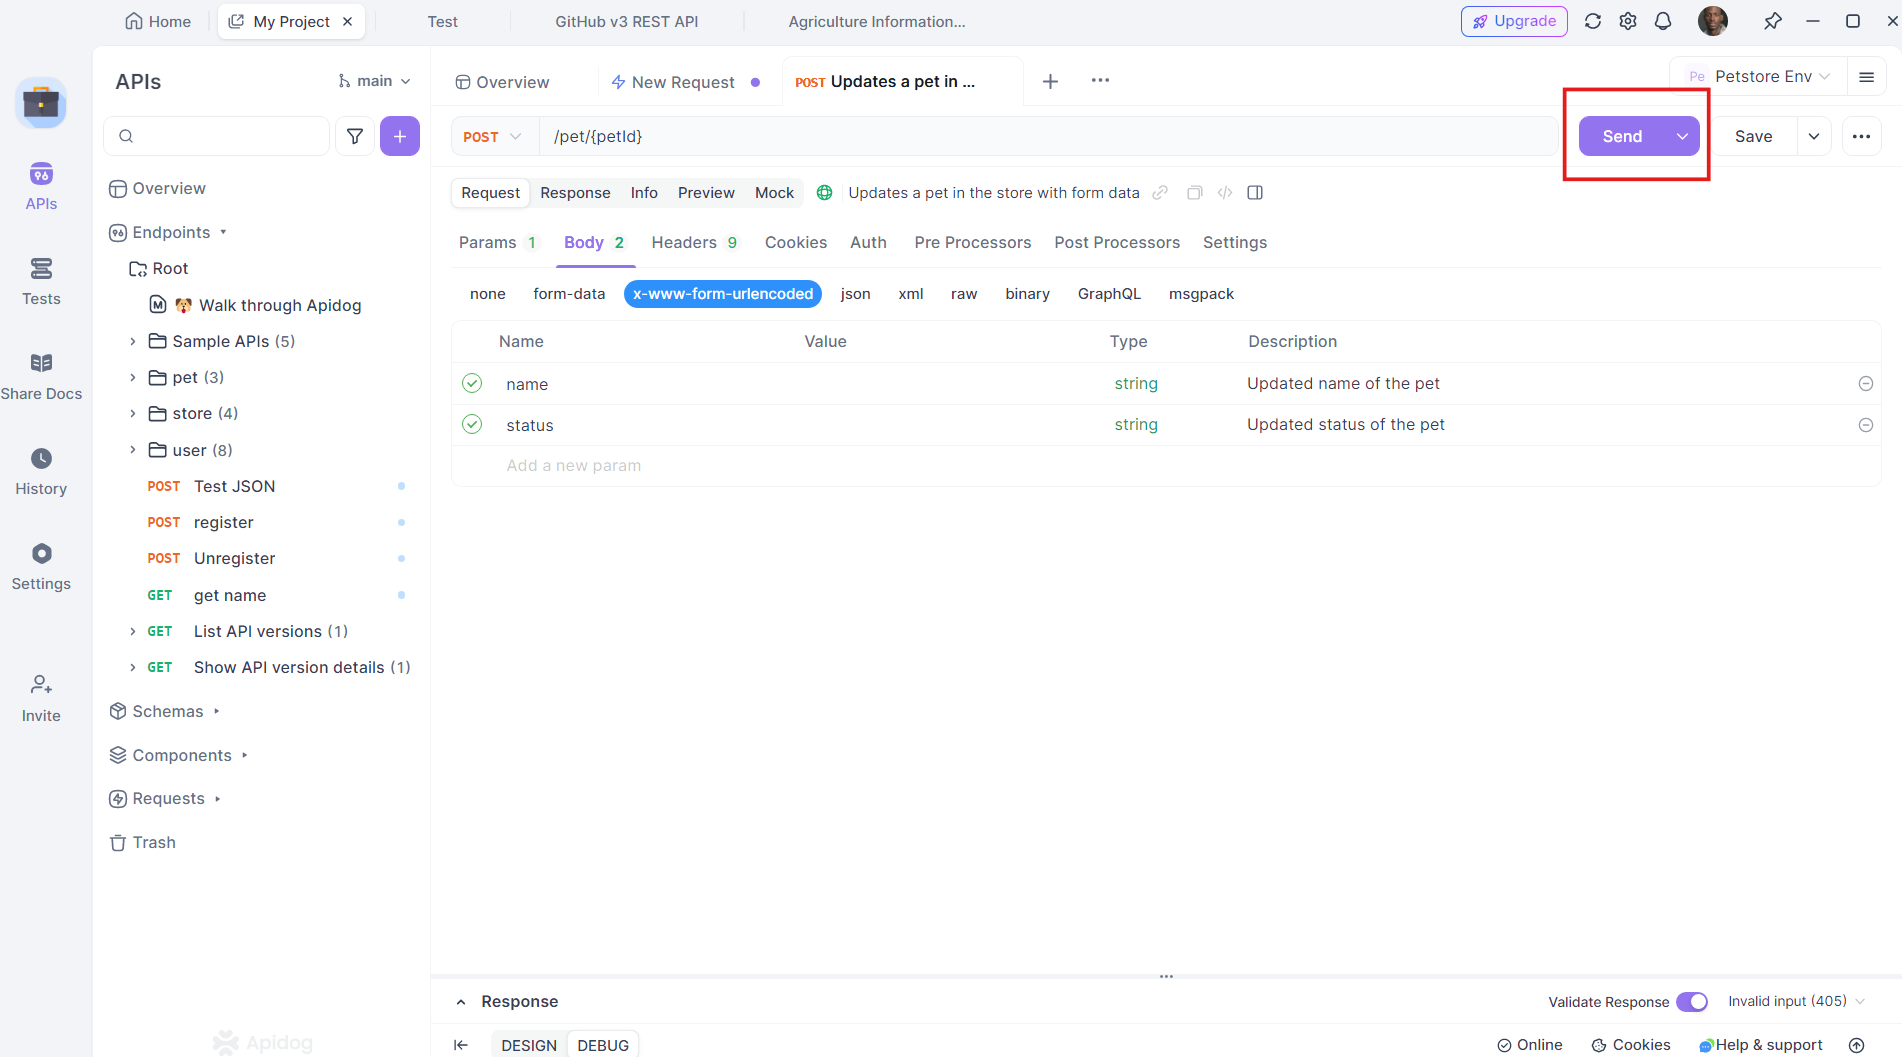Uncheck the status parameter checkbox
Viewport: 1902px width, 1057px height.
tap(472, 424)
